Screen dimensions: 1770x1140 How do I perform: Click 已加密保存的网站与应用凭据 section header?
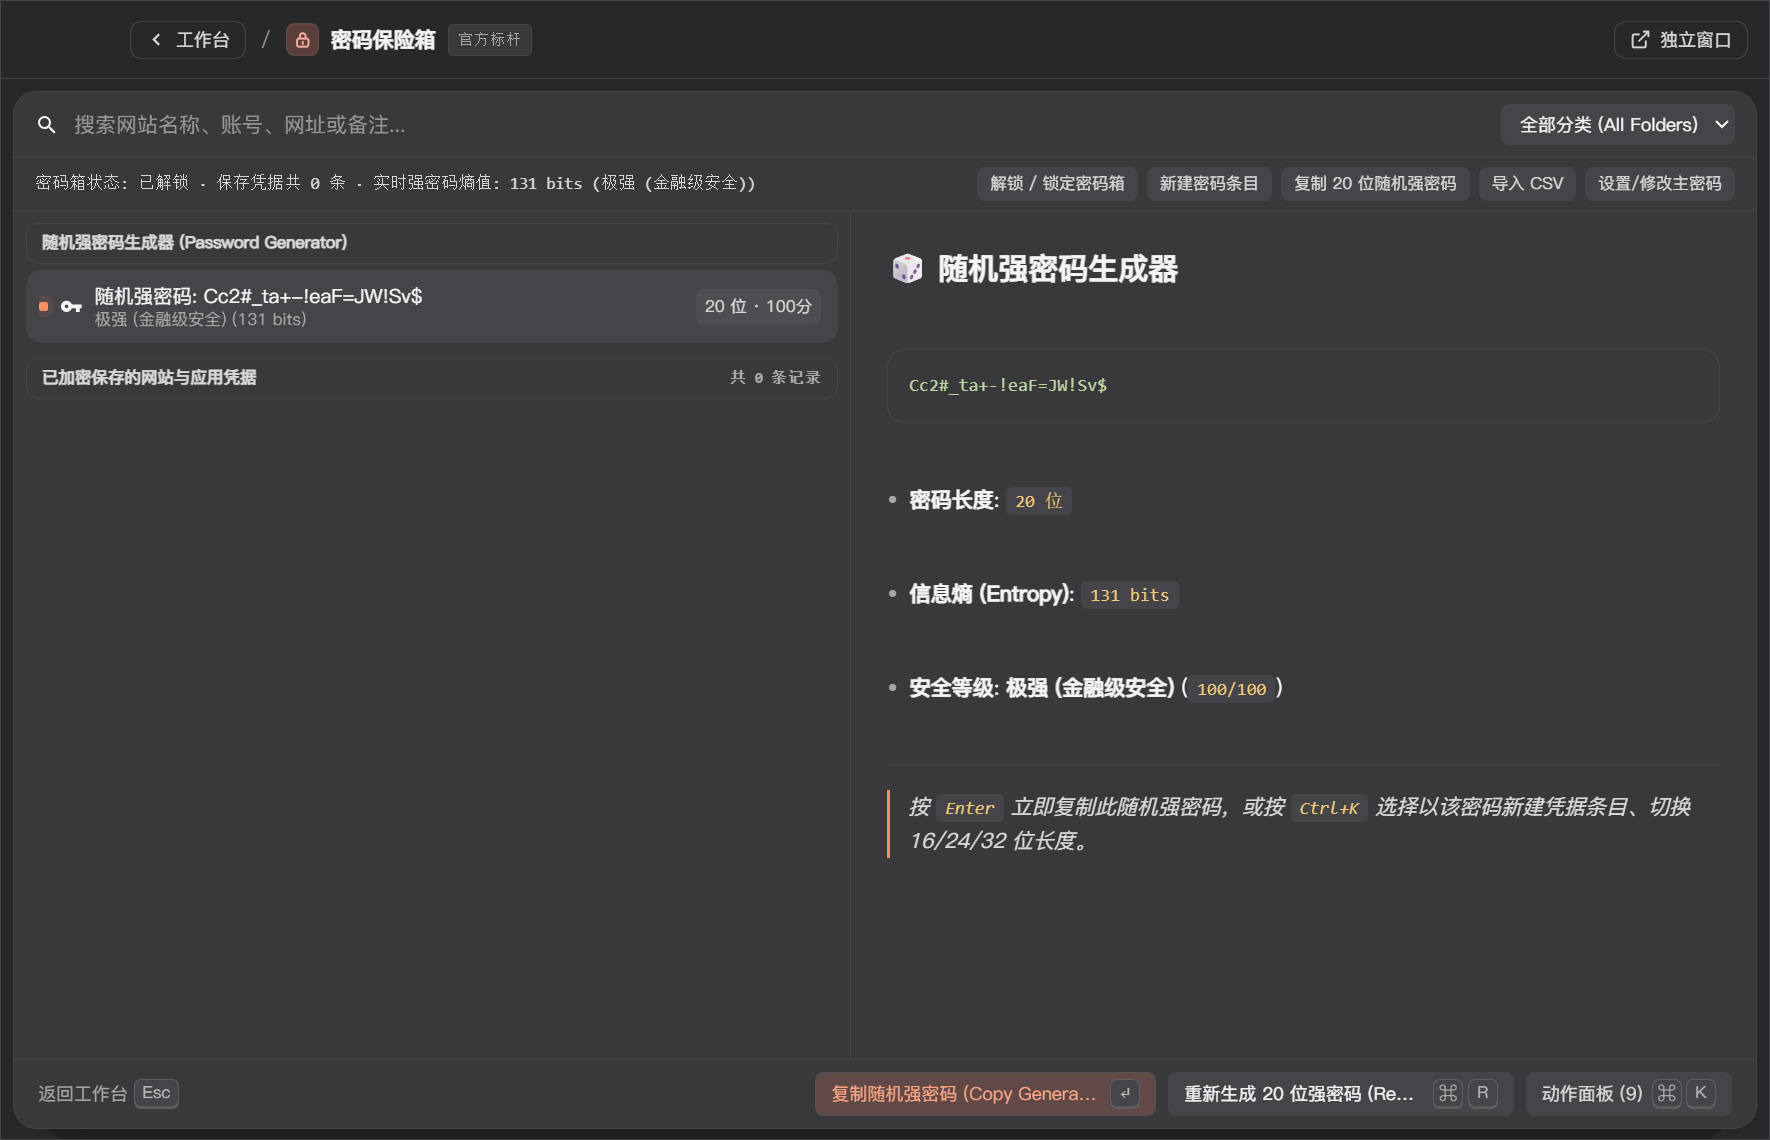tap(432, 378)
